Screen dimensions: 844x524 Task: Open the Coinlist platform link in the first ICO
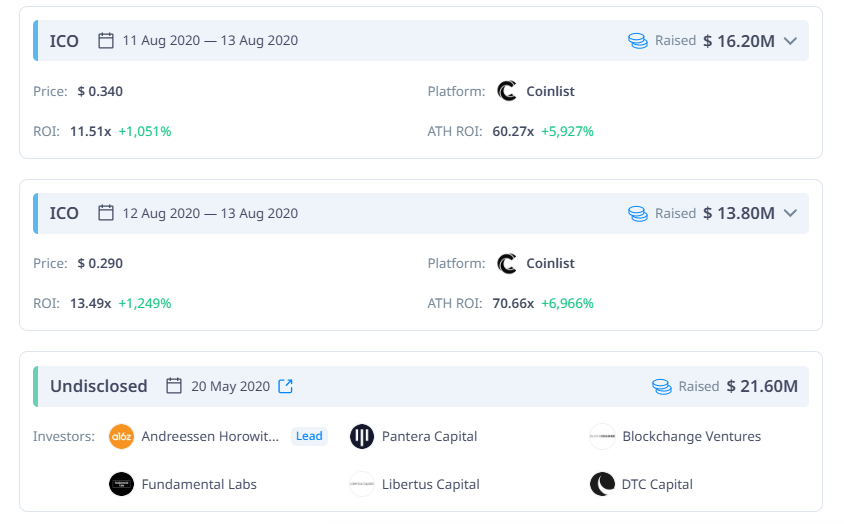pyautogui.click(x=550, y=91)
